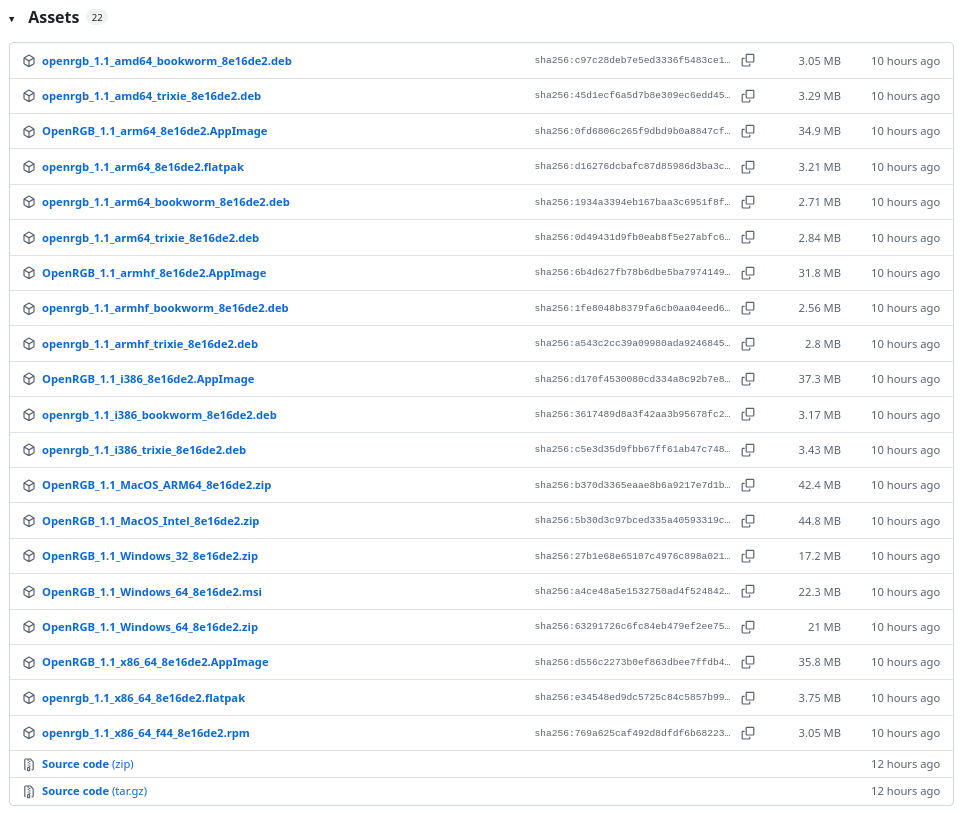Copy sha256 for openrgb x86_64 flatpak
Viewport: 964px width, 813px height.
[x=748, y=697]
